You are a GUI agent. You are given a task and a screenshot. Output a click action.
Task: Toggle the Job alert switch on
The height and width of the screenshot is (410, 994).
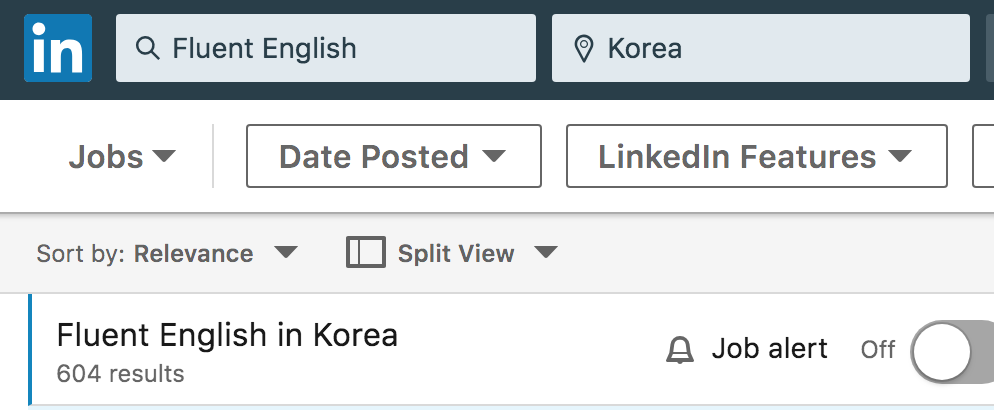click(952, 352)
